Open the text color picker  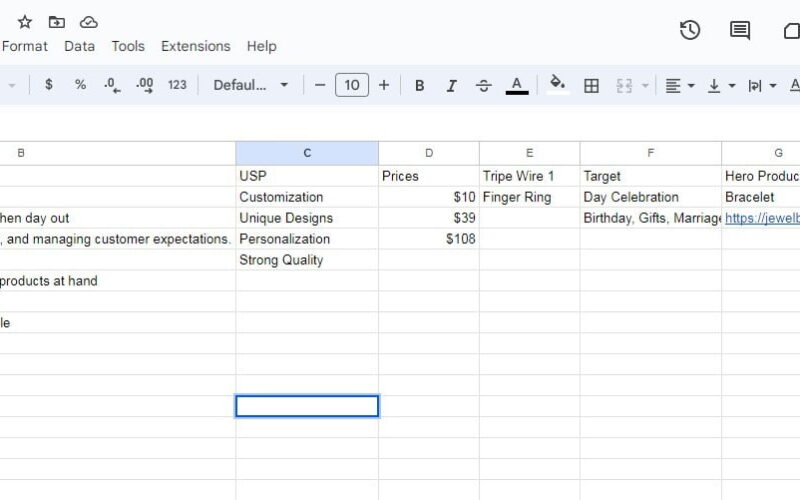[x=517, y=85]
